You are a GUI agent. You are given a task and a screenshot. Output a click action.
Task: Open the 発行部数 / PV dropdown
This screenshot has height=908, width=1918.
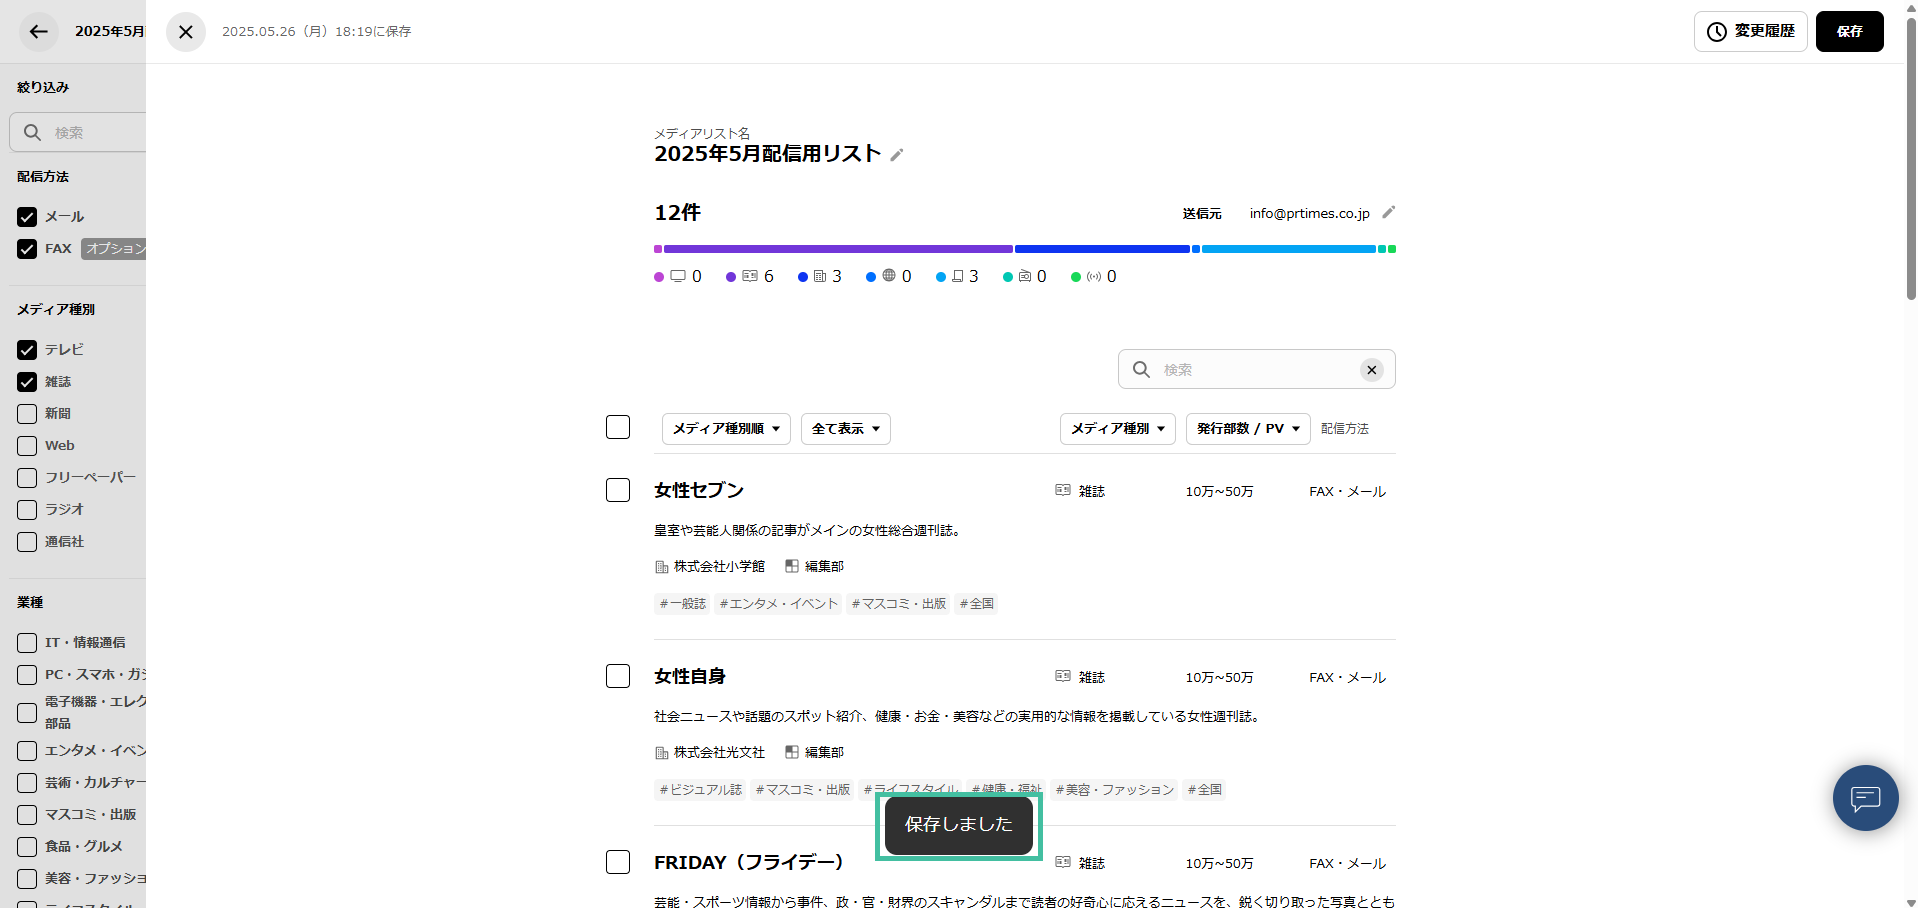[1247, 429]
